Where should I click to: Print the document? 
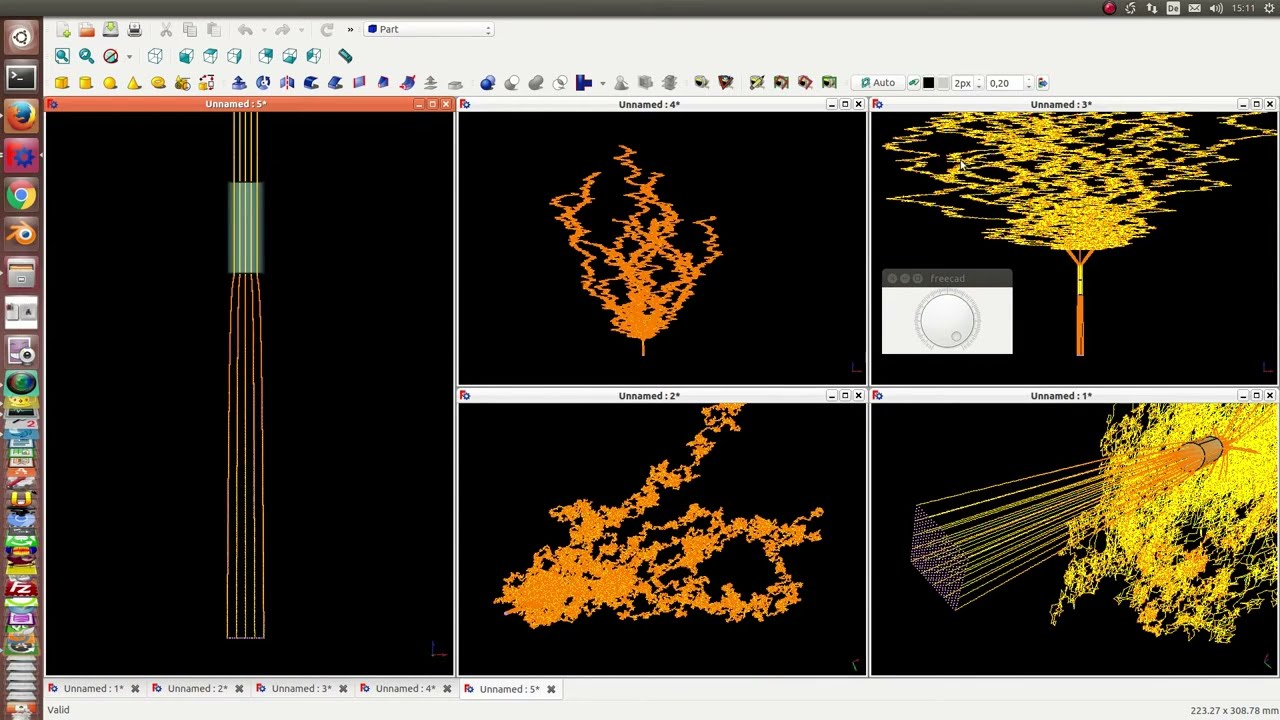[134, 29]
